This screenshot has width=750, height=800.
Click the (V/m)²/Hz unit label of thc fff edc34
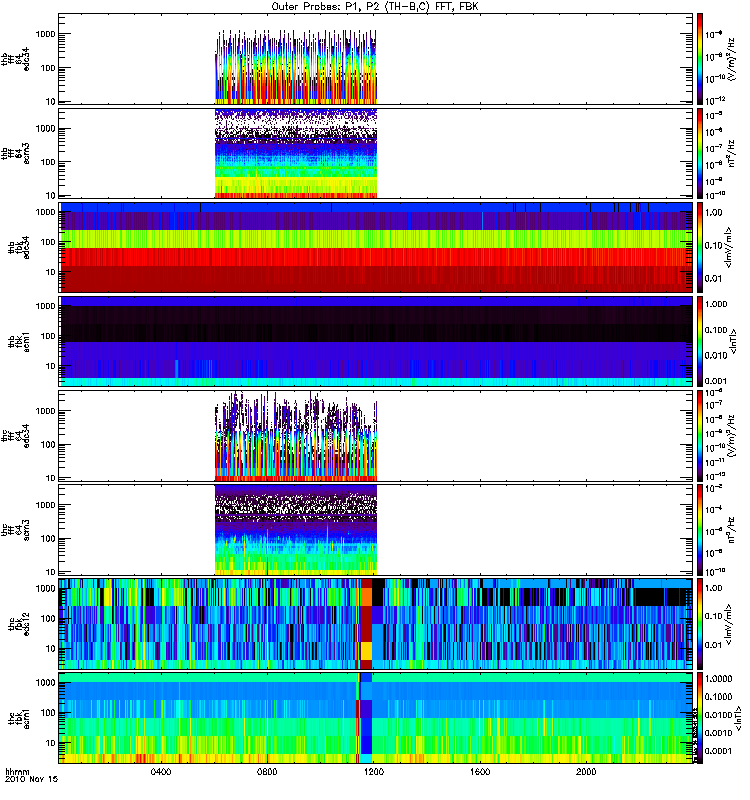[732, 436]
